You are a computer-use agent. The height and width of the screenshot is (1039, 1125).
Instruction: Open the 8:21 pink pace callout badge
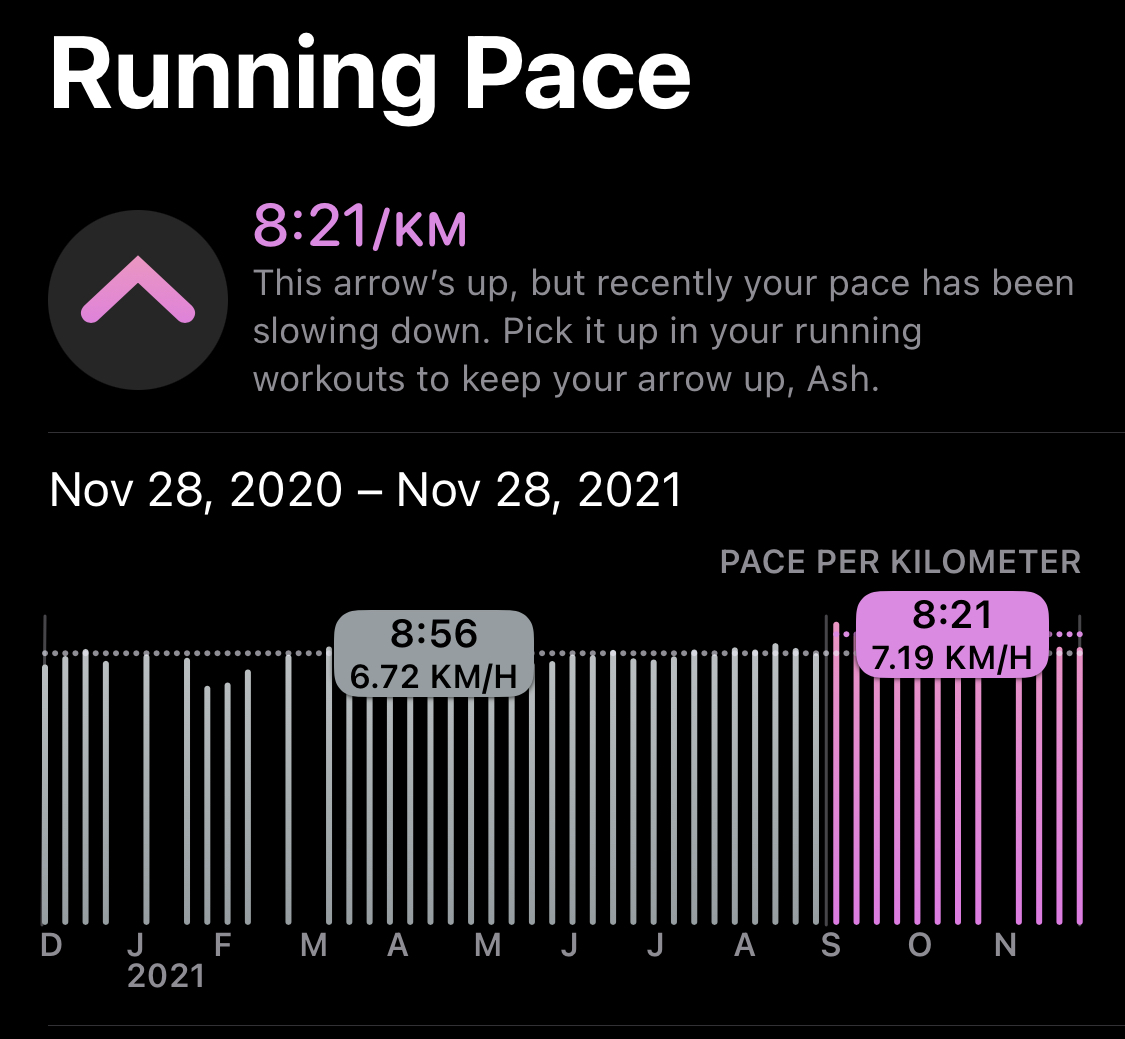pos(949,633)
